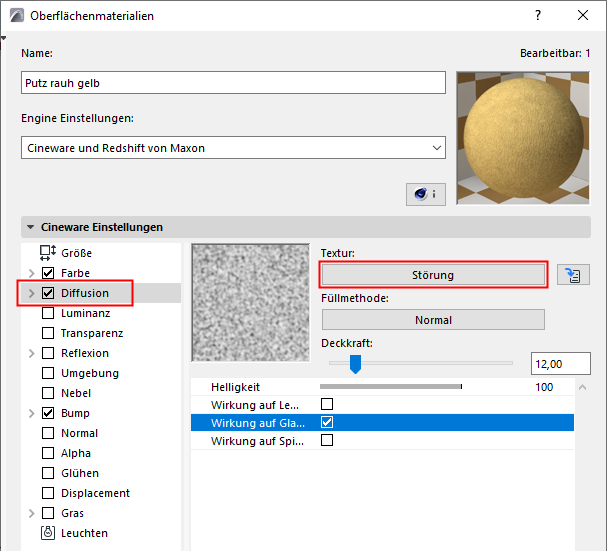The image size is (607, 551).
Task: Click the Helligkeit value bar
Action: (x=391, y=386)
